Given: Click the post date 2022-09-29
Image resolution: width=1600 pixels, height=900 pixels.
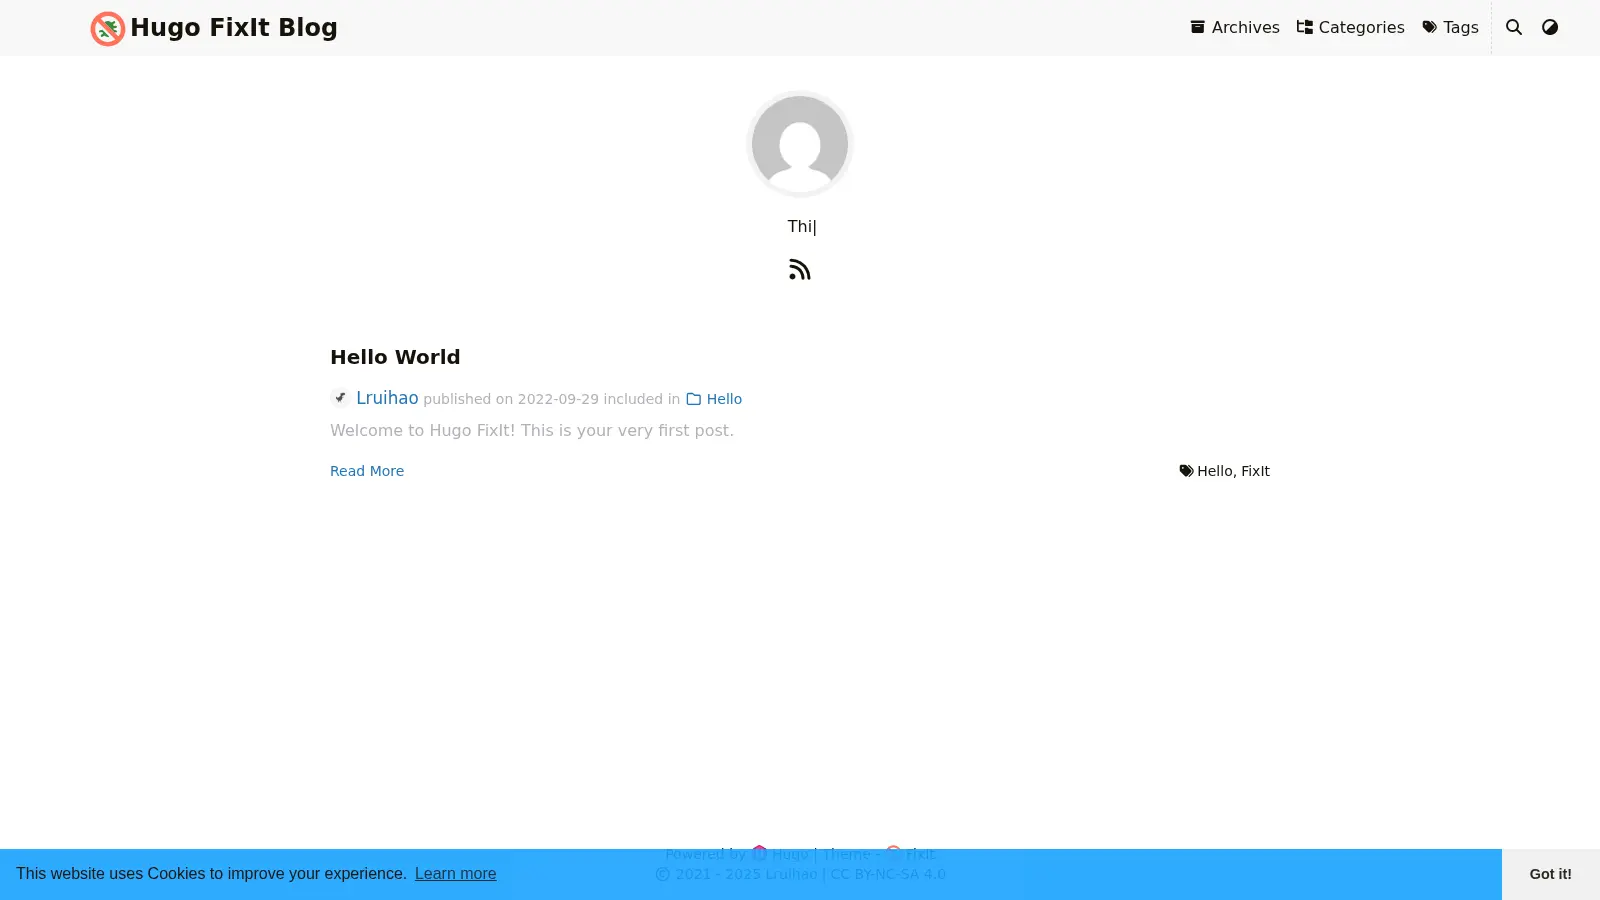Looking at the screenshot, I should point(558,399).
